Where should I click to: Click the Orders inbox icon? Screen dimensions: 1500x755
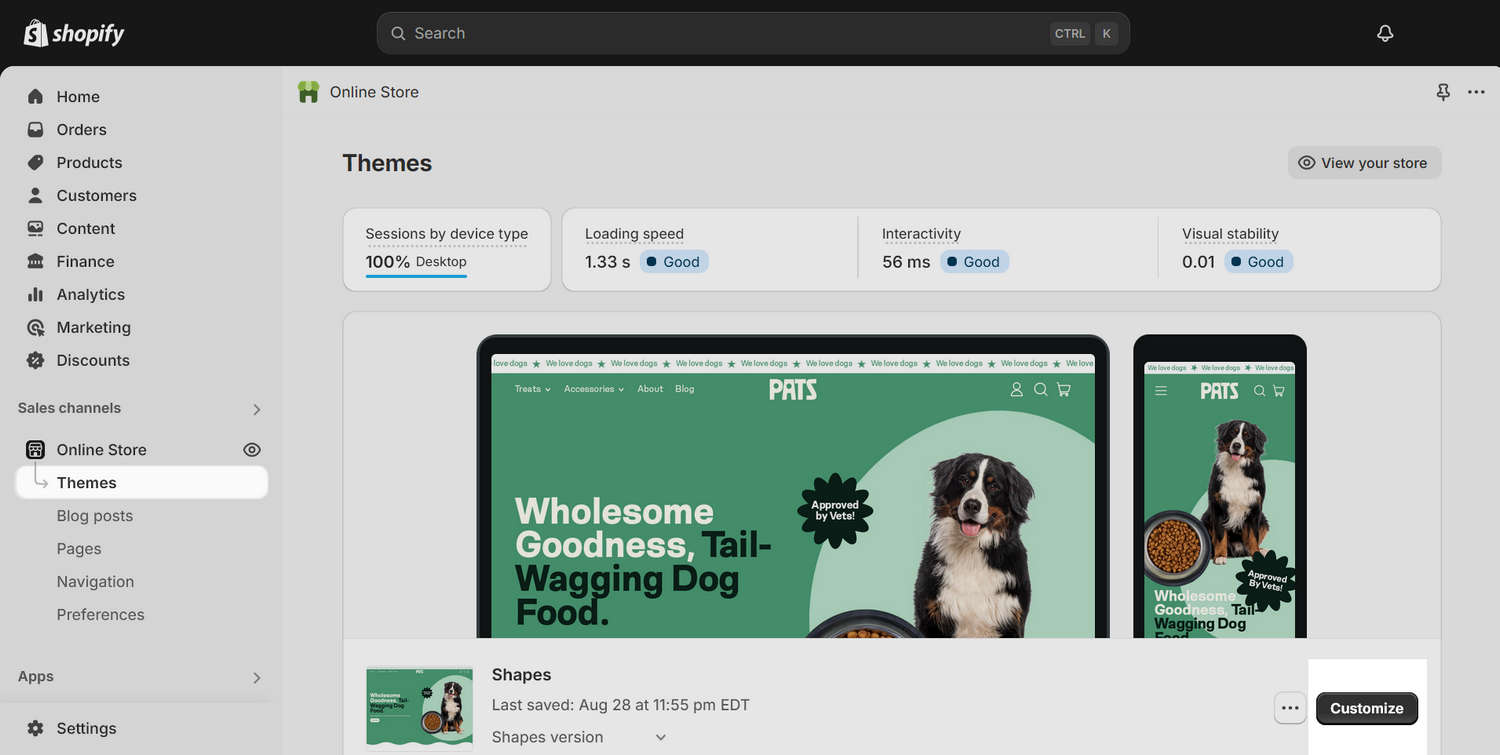pos(36,129)
